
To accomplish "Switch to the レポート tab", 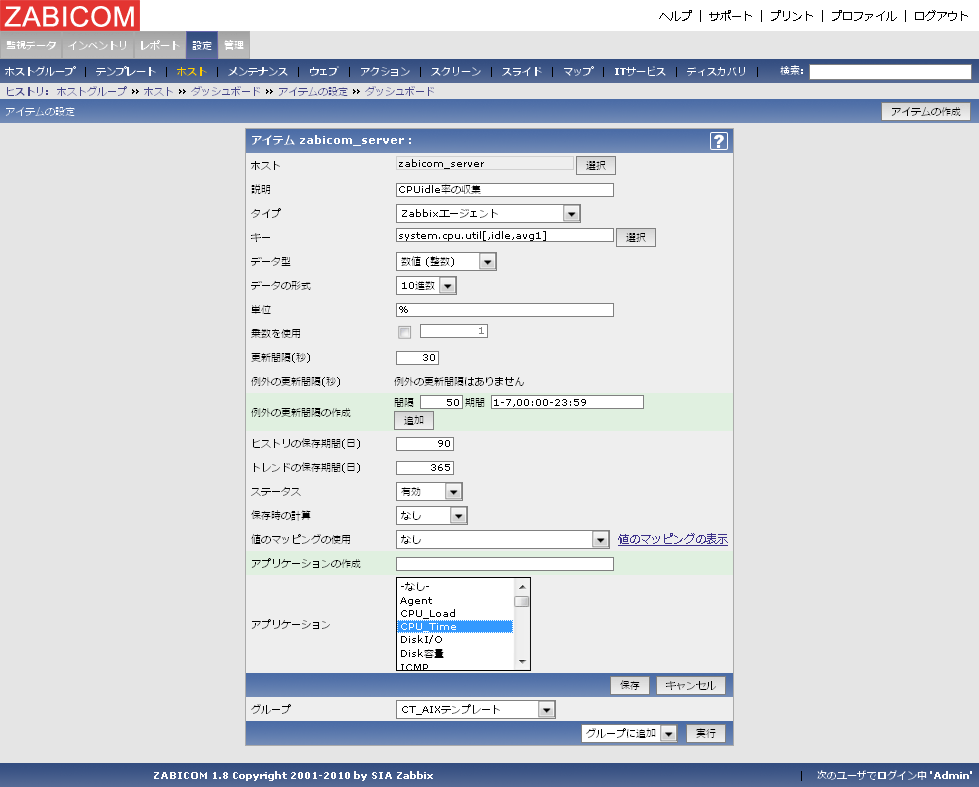I will point(160,46).
